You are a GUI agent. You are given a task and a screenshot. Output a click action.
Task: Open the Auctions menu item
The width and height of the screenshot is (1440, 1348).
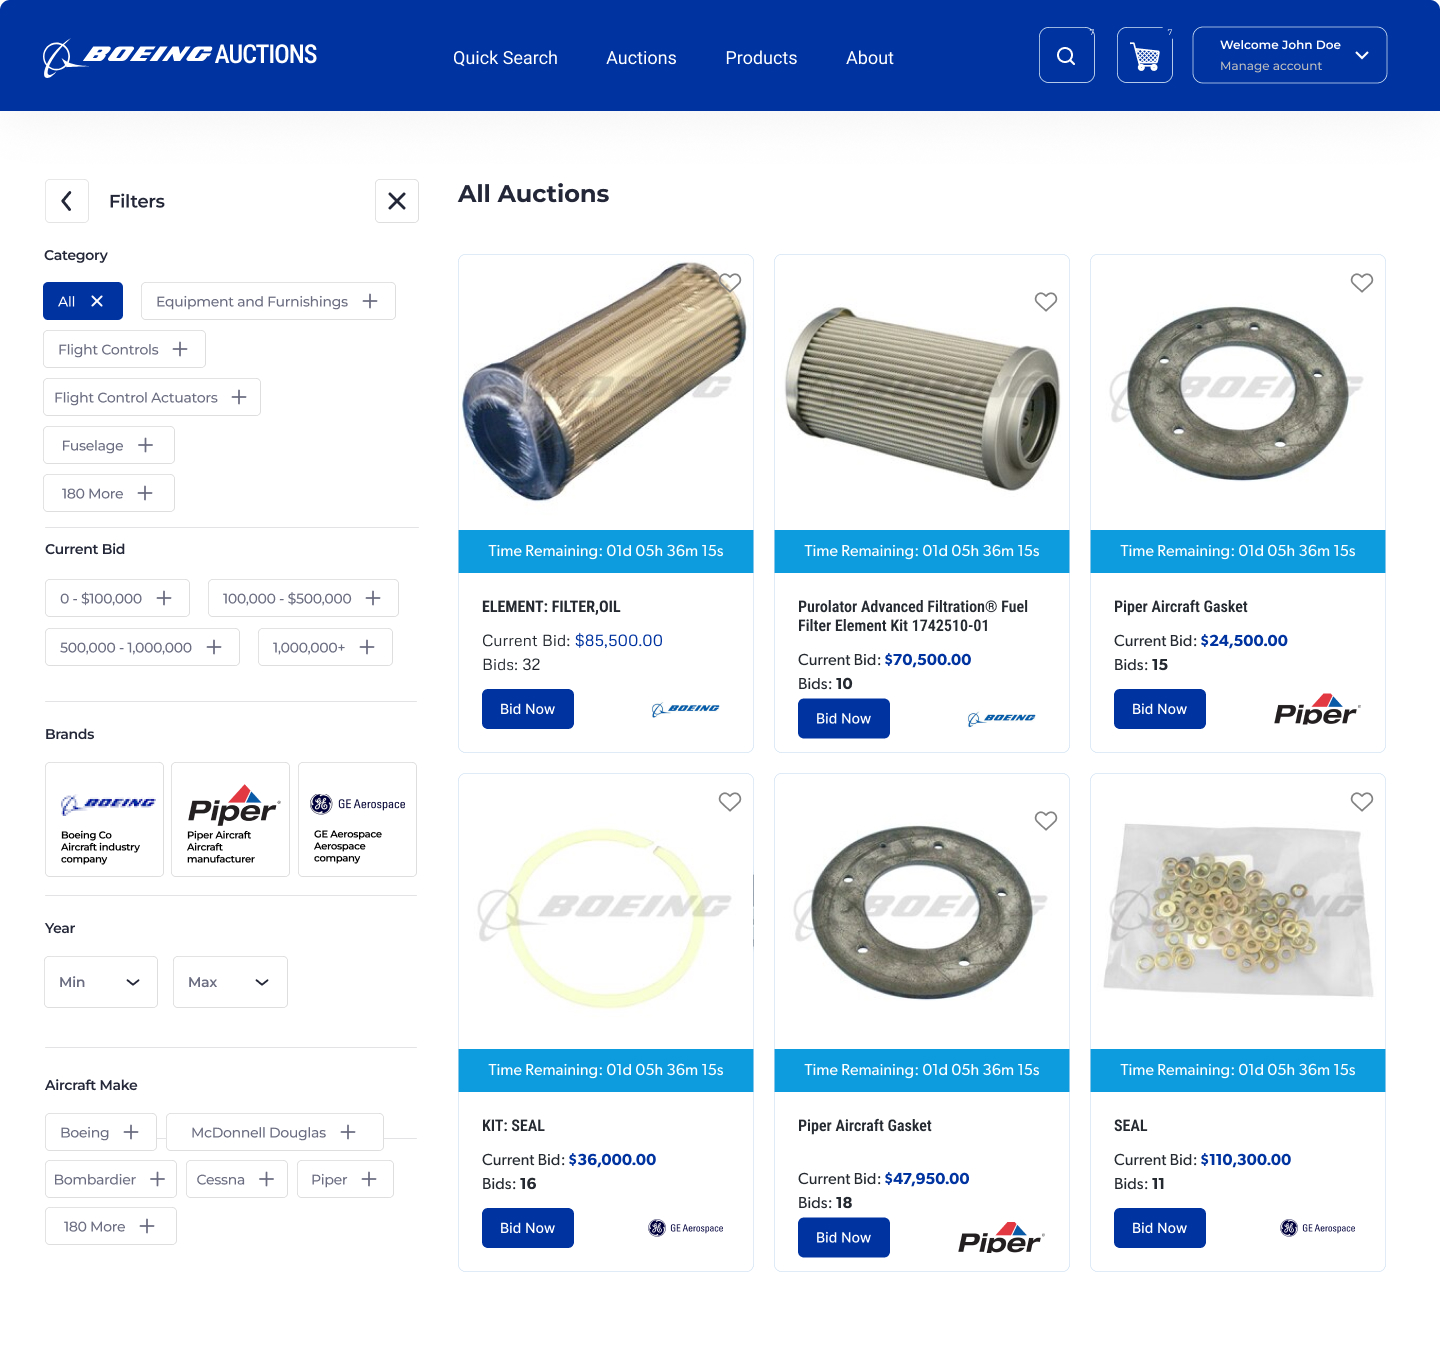click(641, 58)
